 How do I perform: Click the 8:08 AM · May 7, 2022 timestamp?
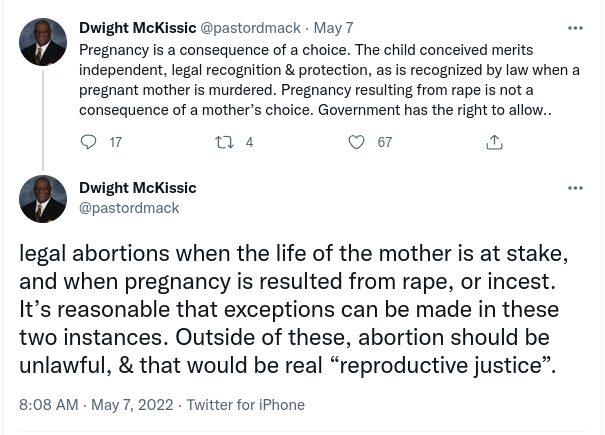(x=94, y=405)
